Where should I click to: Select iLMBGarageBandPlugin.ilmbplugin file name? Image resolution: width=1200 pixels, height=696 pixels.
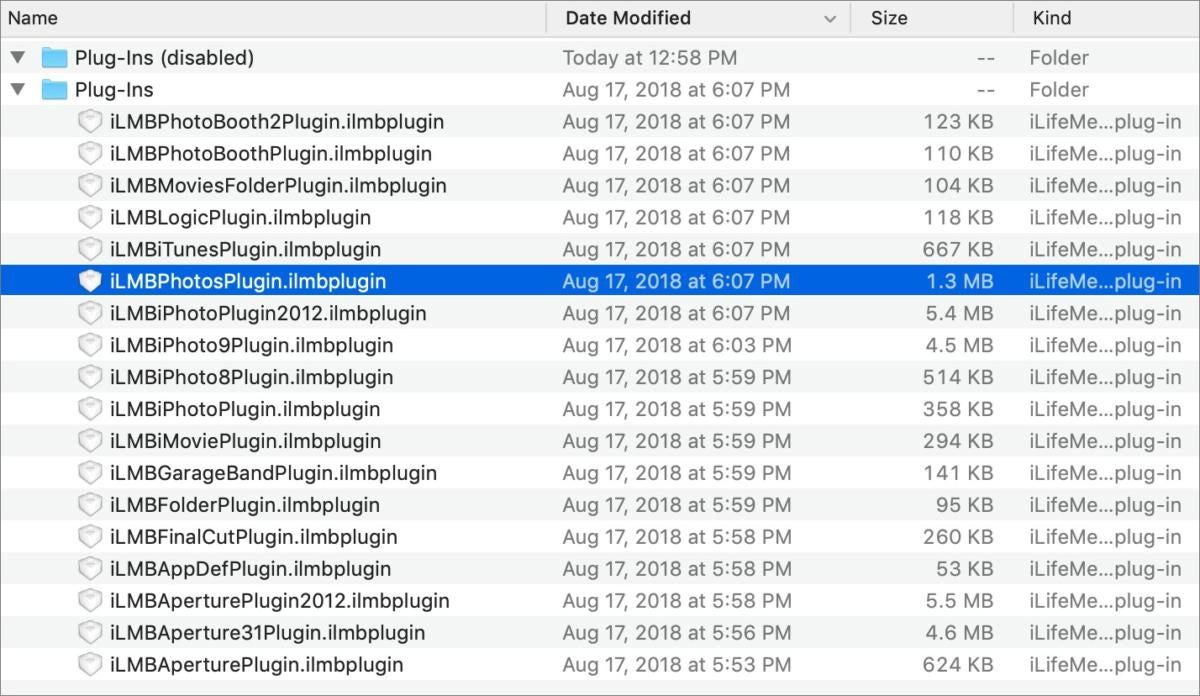coord(273,473)
